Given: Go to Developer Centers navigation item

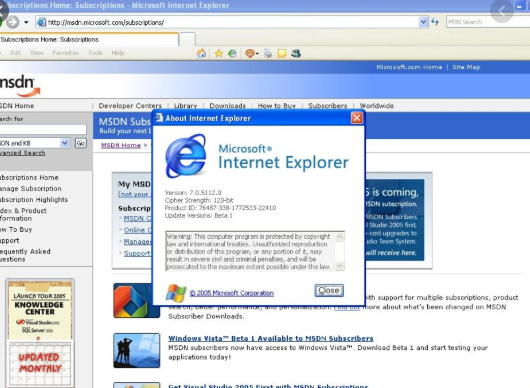Looking at the screenshot, I should pyautogui.click(x=130, y=106).
